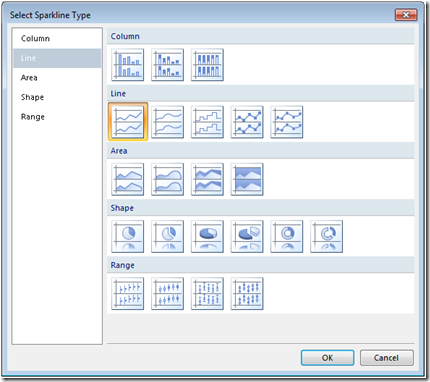Image resolution: width=430 pixels, height=382 pixels.
Task: Select the basic Area sparkline icon
Action: tap(128, 179)
